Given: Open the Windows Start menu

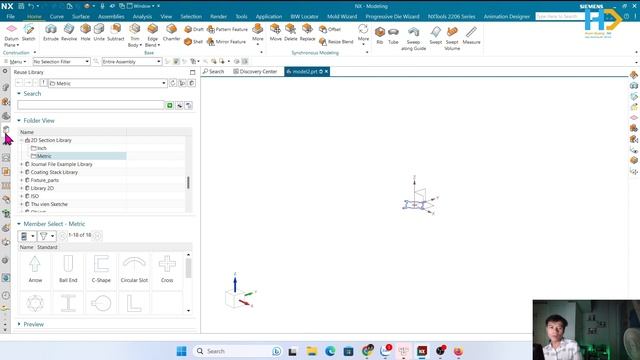Looking at the screenshot, I should 182,351.
